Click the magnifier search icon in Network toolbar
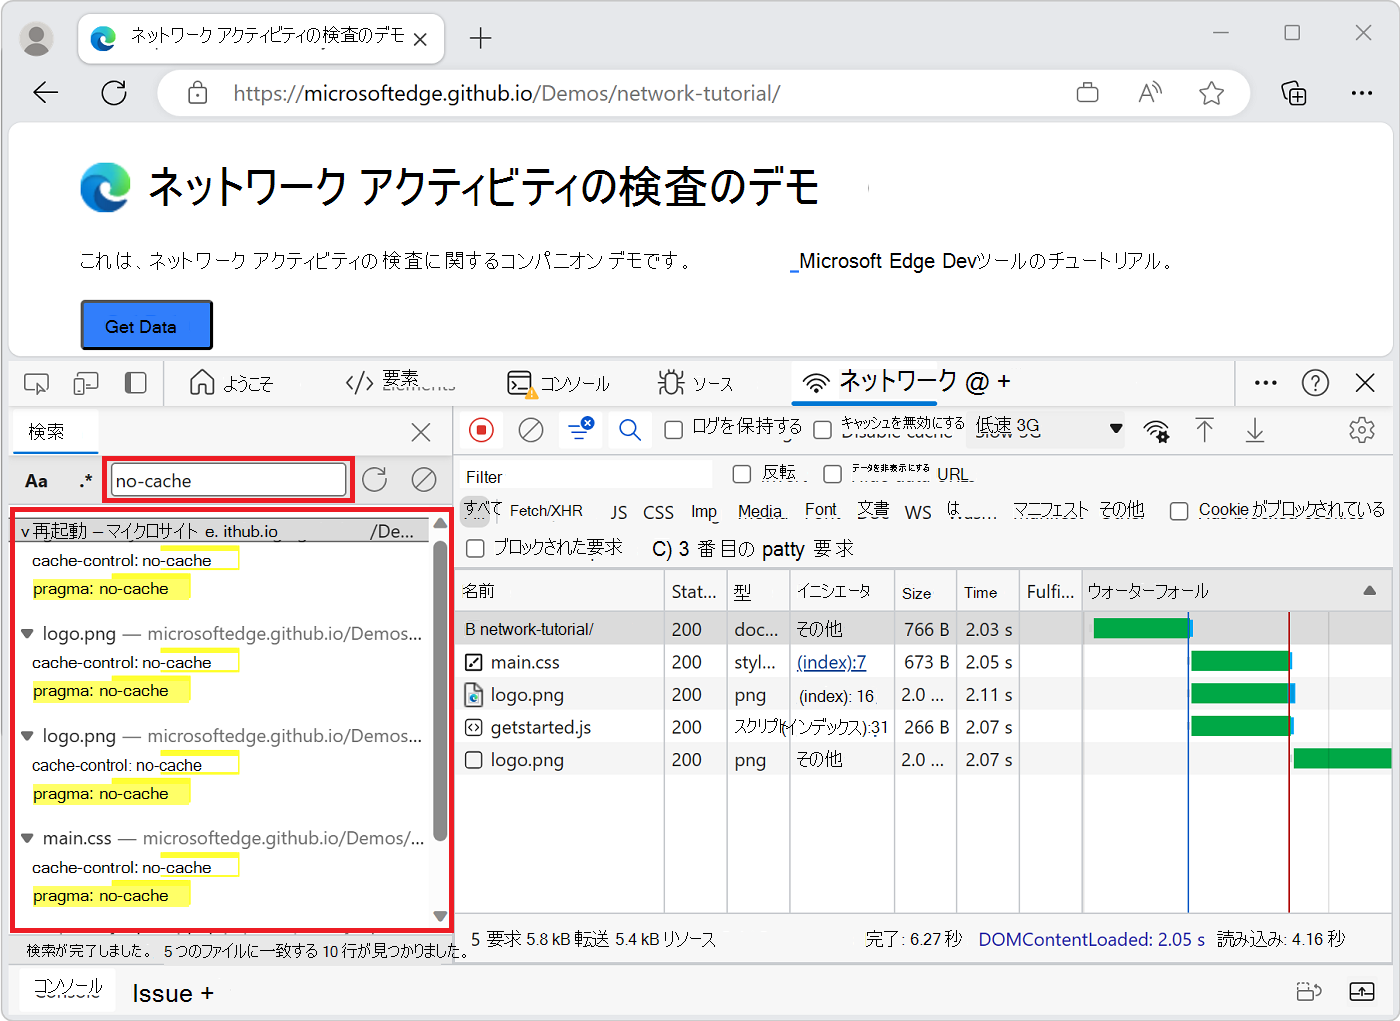Screen dimensions: 1400x1021 point(629,430)
